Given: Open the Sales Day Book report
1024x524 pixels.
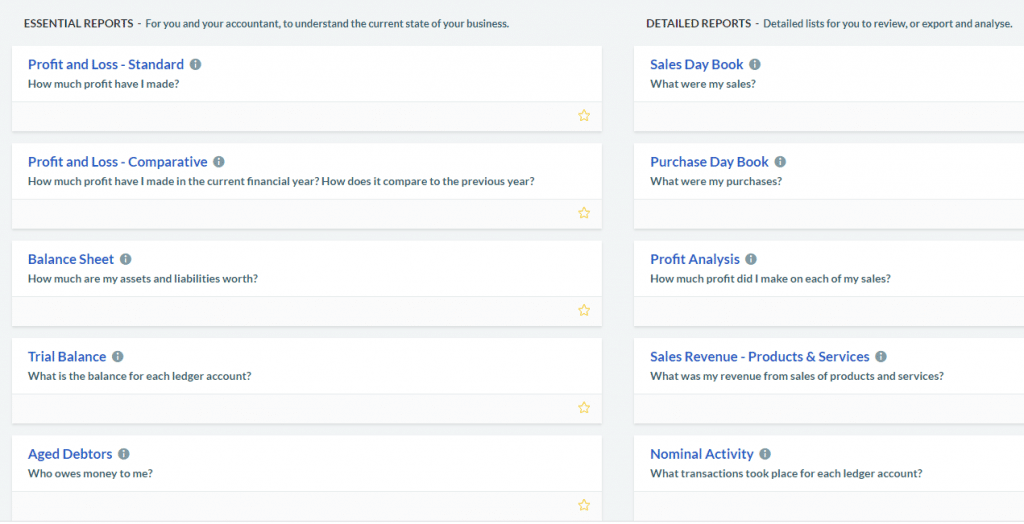Looking at the screenshot, I should [x=697, y=64].
